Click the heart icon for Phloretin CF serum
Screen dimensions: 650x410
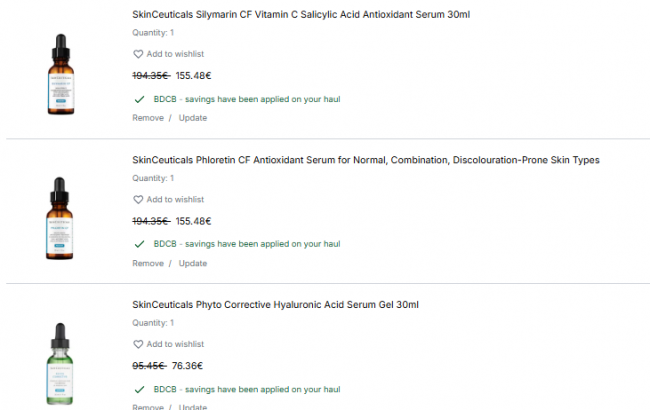click(138, 200)
